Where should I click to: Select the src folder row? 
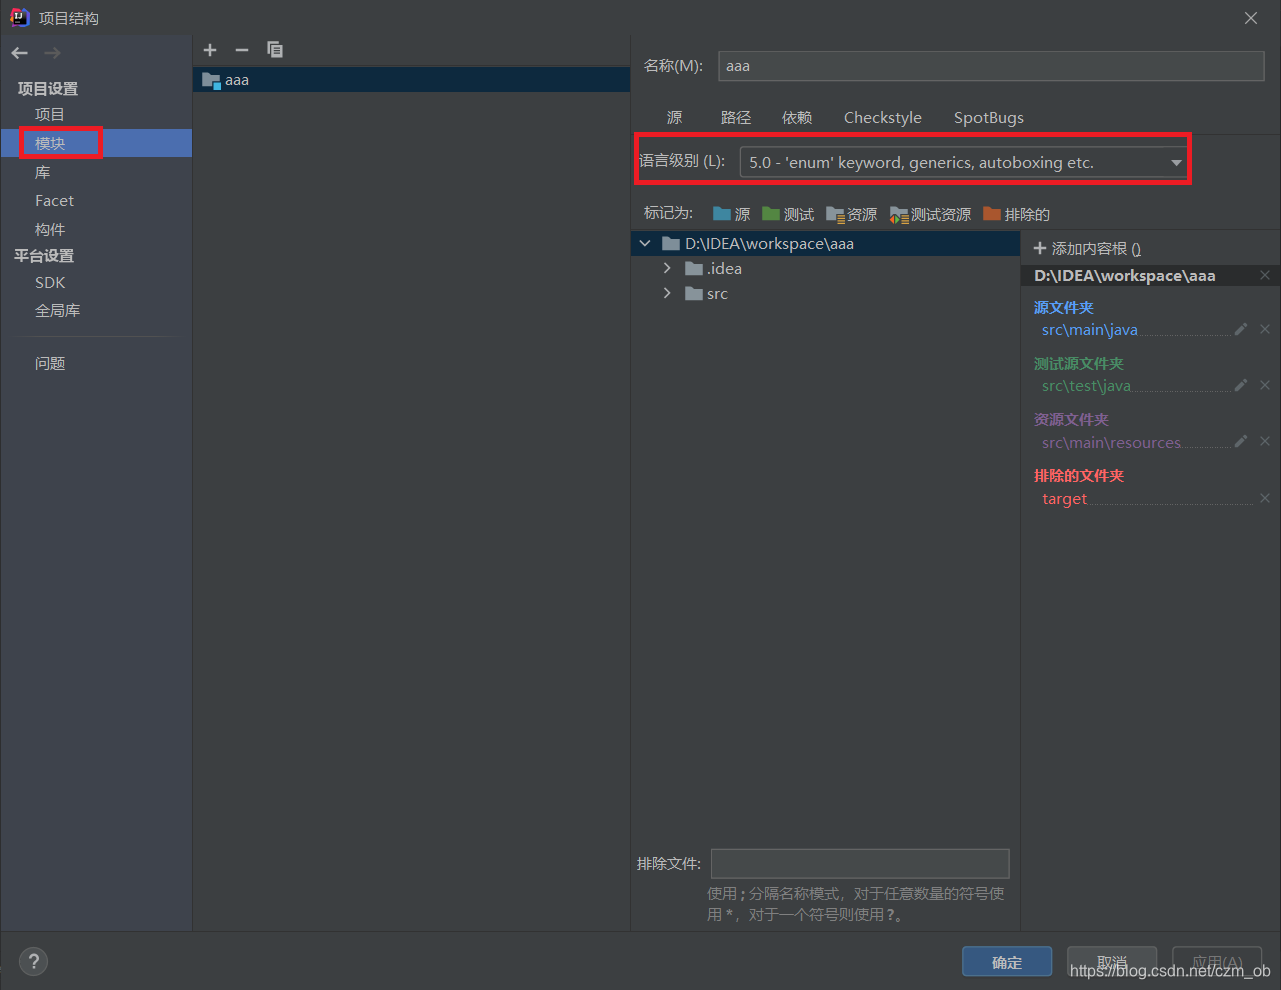click(x=825, y=293)
